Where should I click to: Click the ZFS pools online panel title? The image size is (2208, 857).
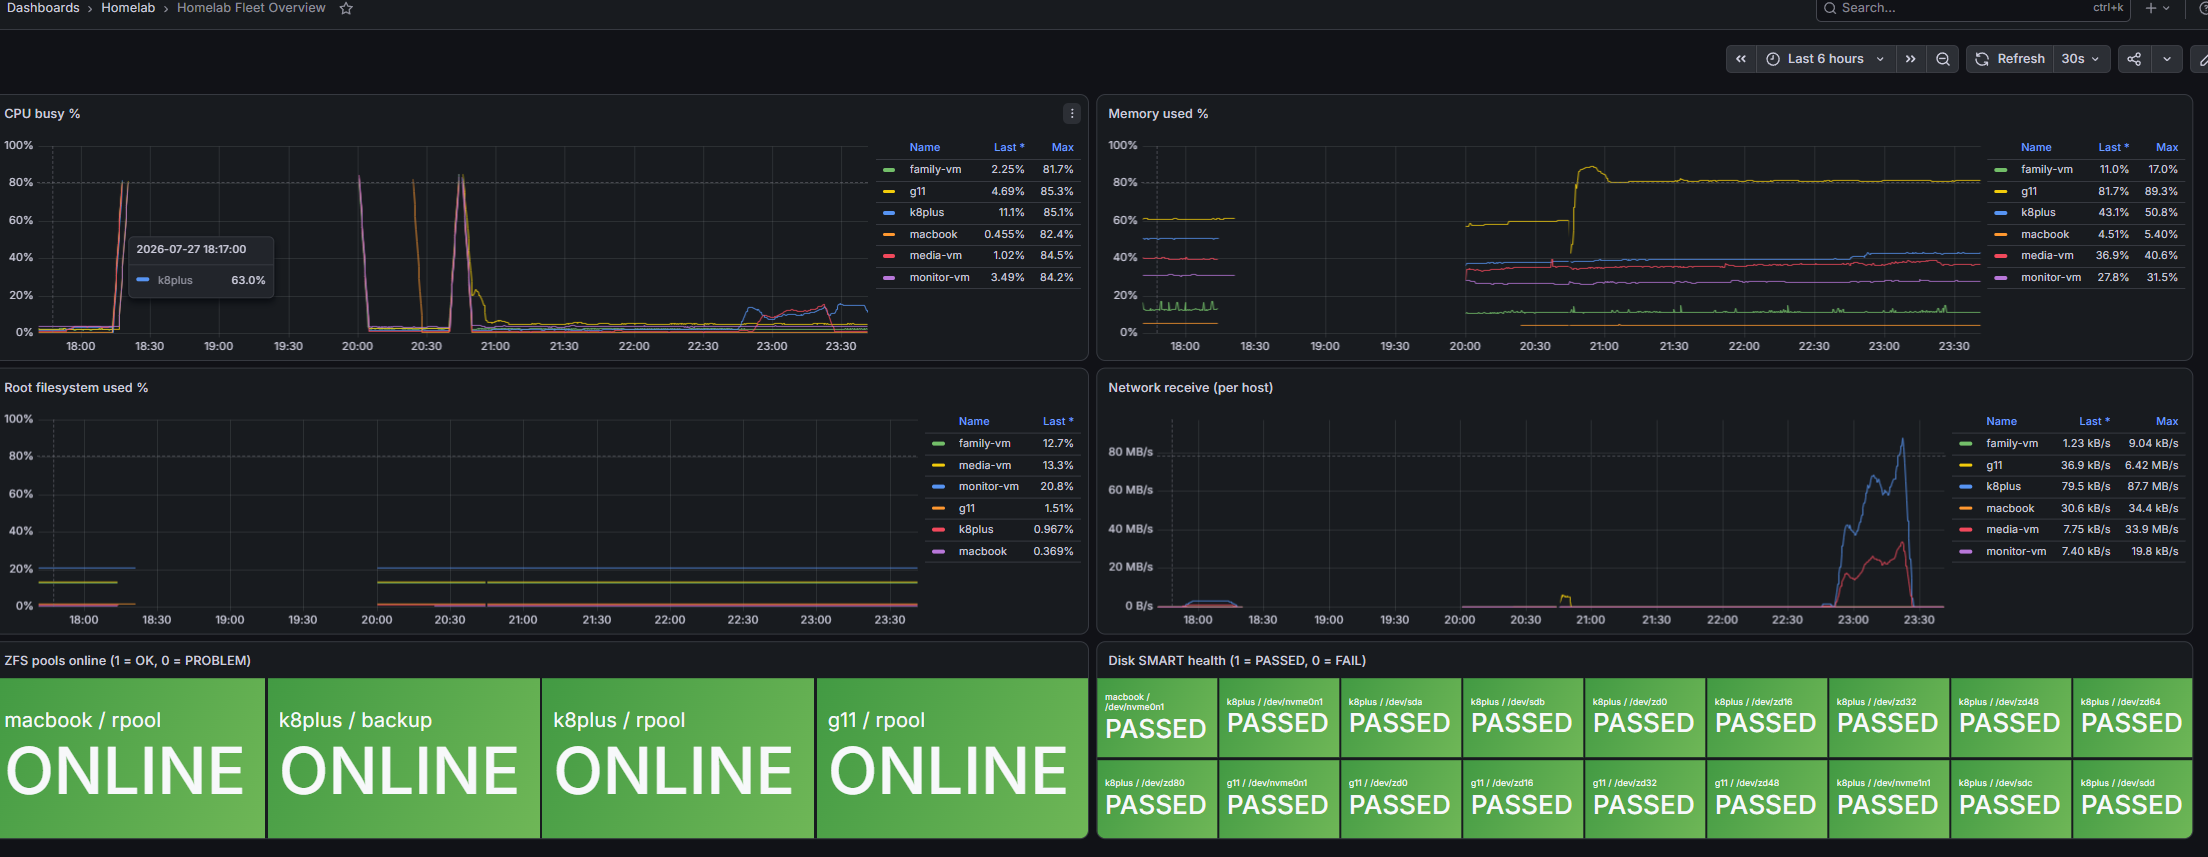point(127,661)
